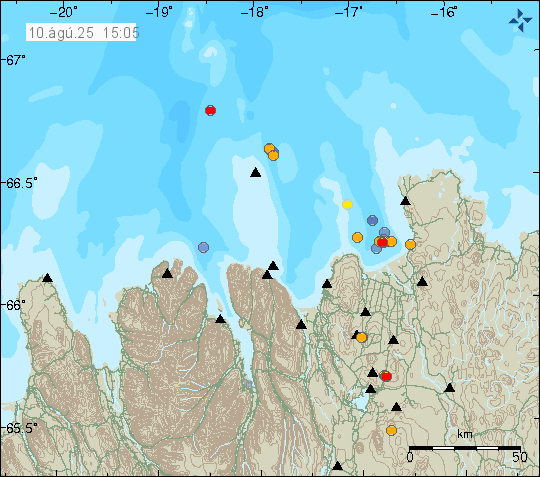Viewport: 540px width, 477px height.
Task: Click the 67° latitude label
Action: click(x=15, y=60)
